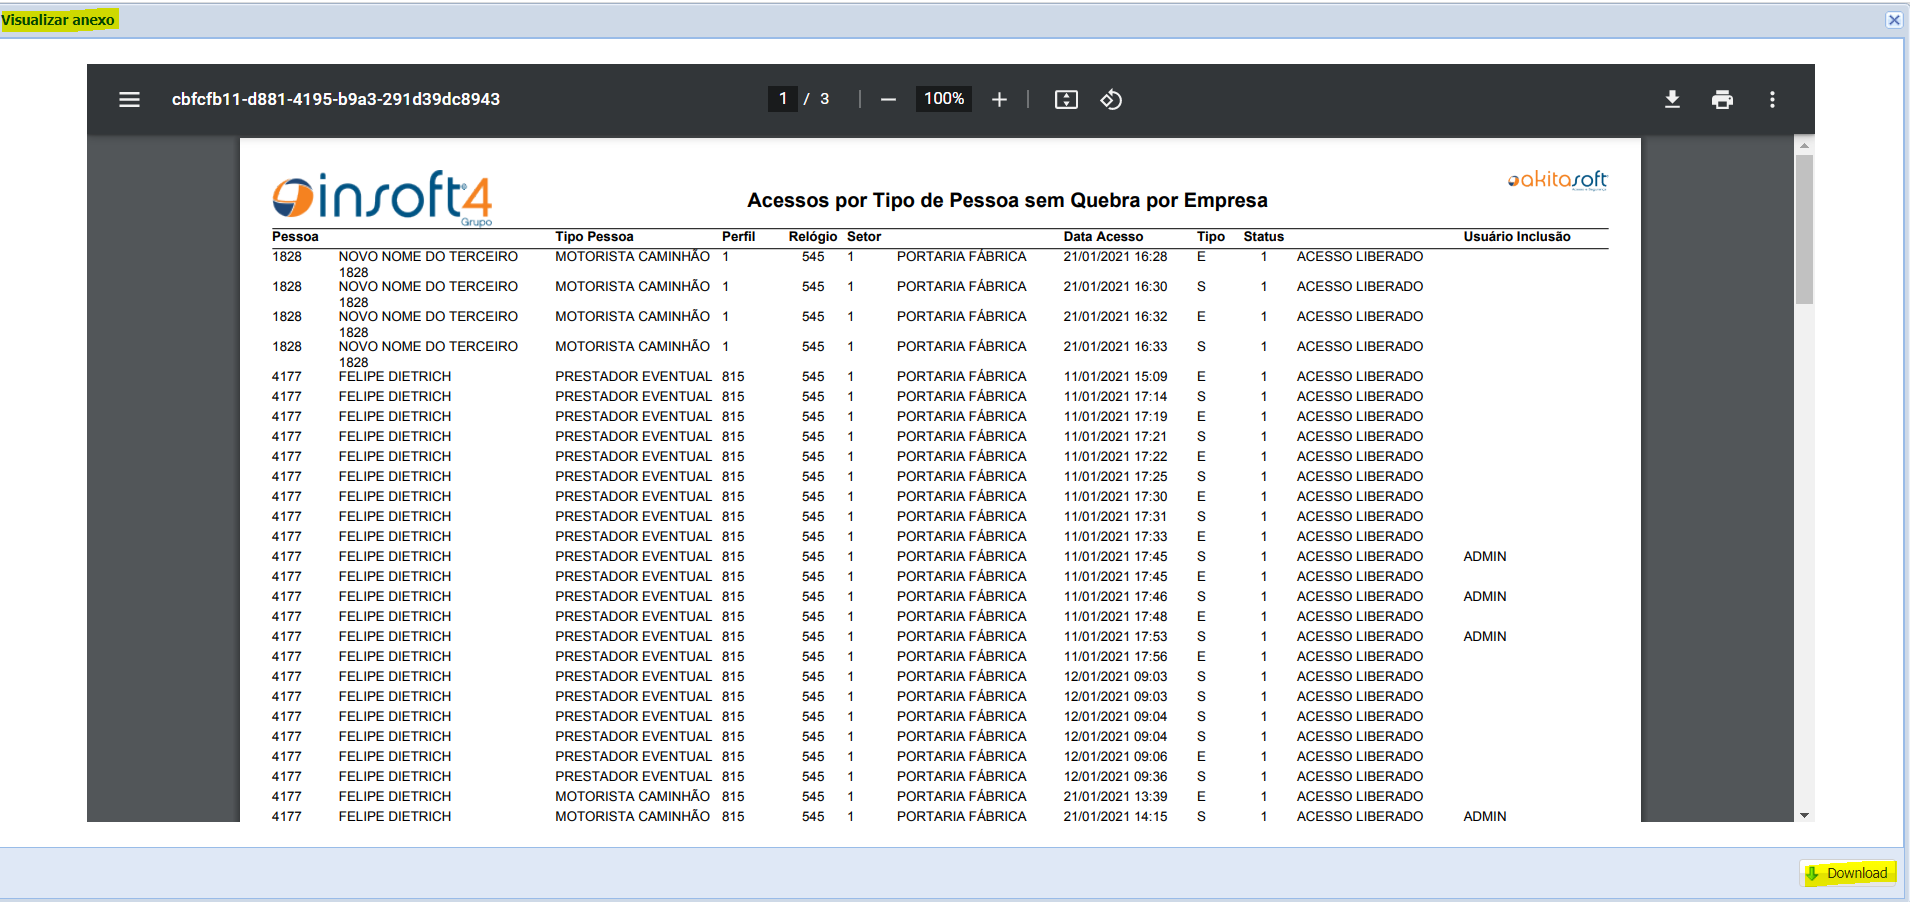This screenshot has width=1910, height=902.
Task: Click the date 12/01/2021 09:36
Action: (x=1115, y=777)
